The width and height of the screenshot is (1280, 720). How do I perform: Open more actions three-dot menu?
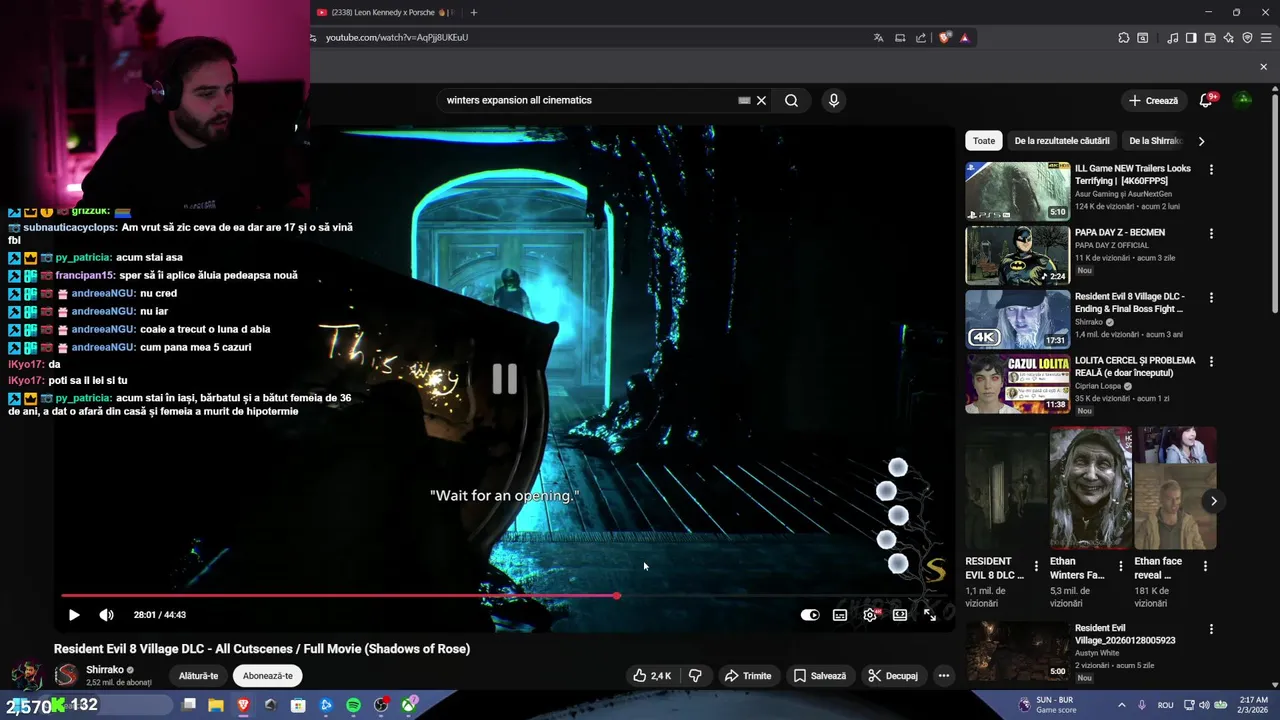(943, 676)
